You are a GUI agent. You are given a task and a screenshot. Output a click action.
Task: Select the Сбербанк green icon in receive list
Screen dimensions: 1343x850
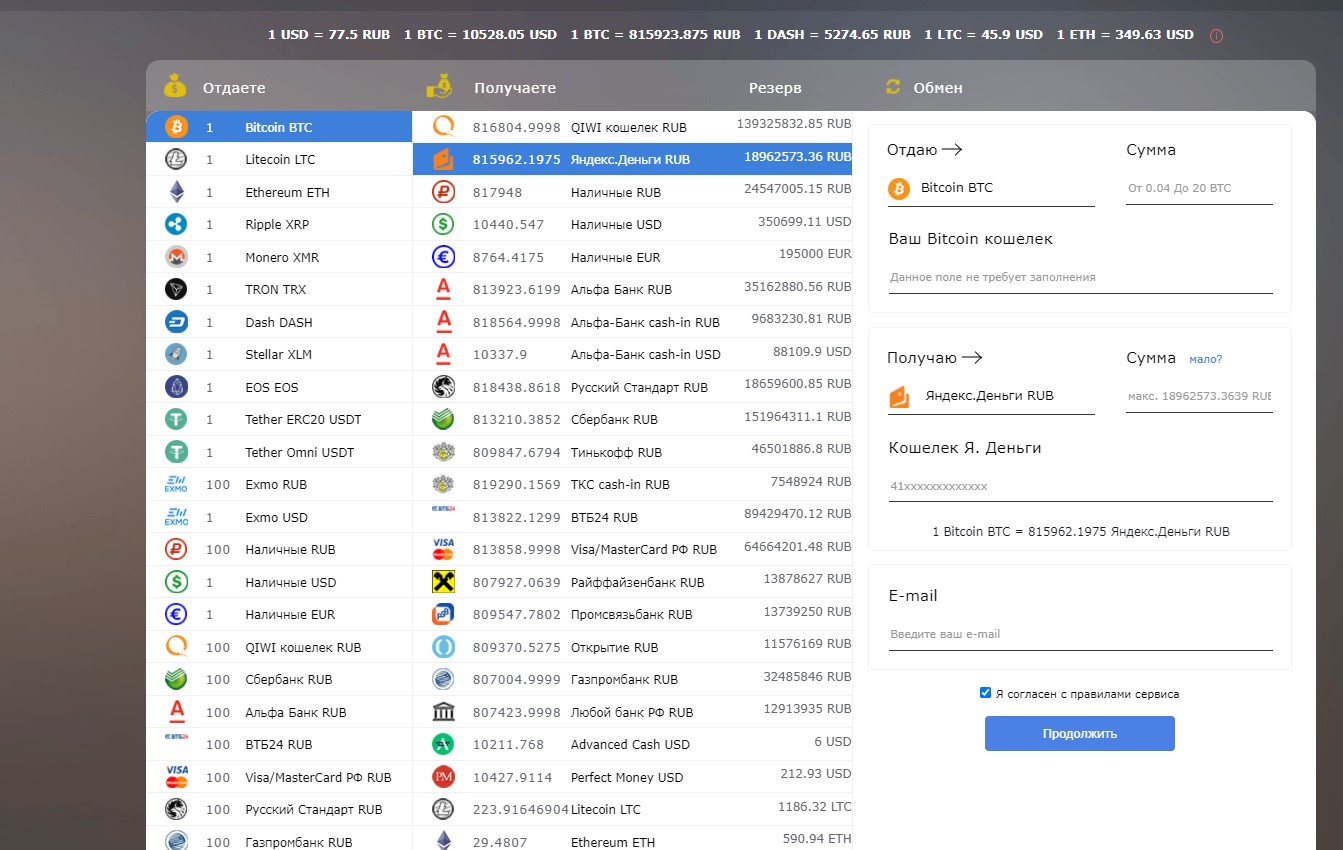coord(444,419)
